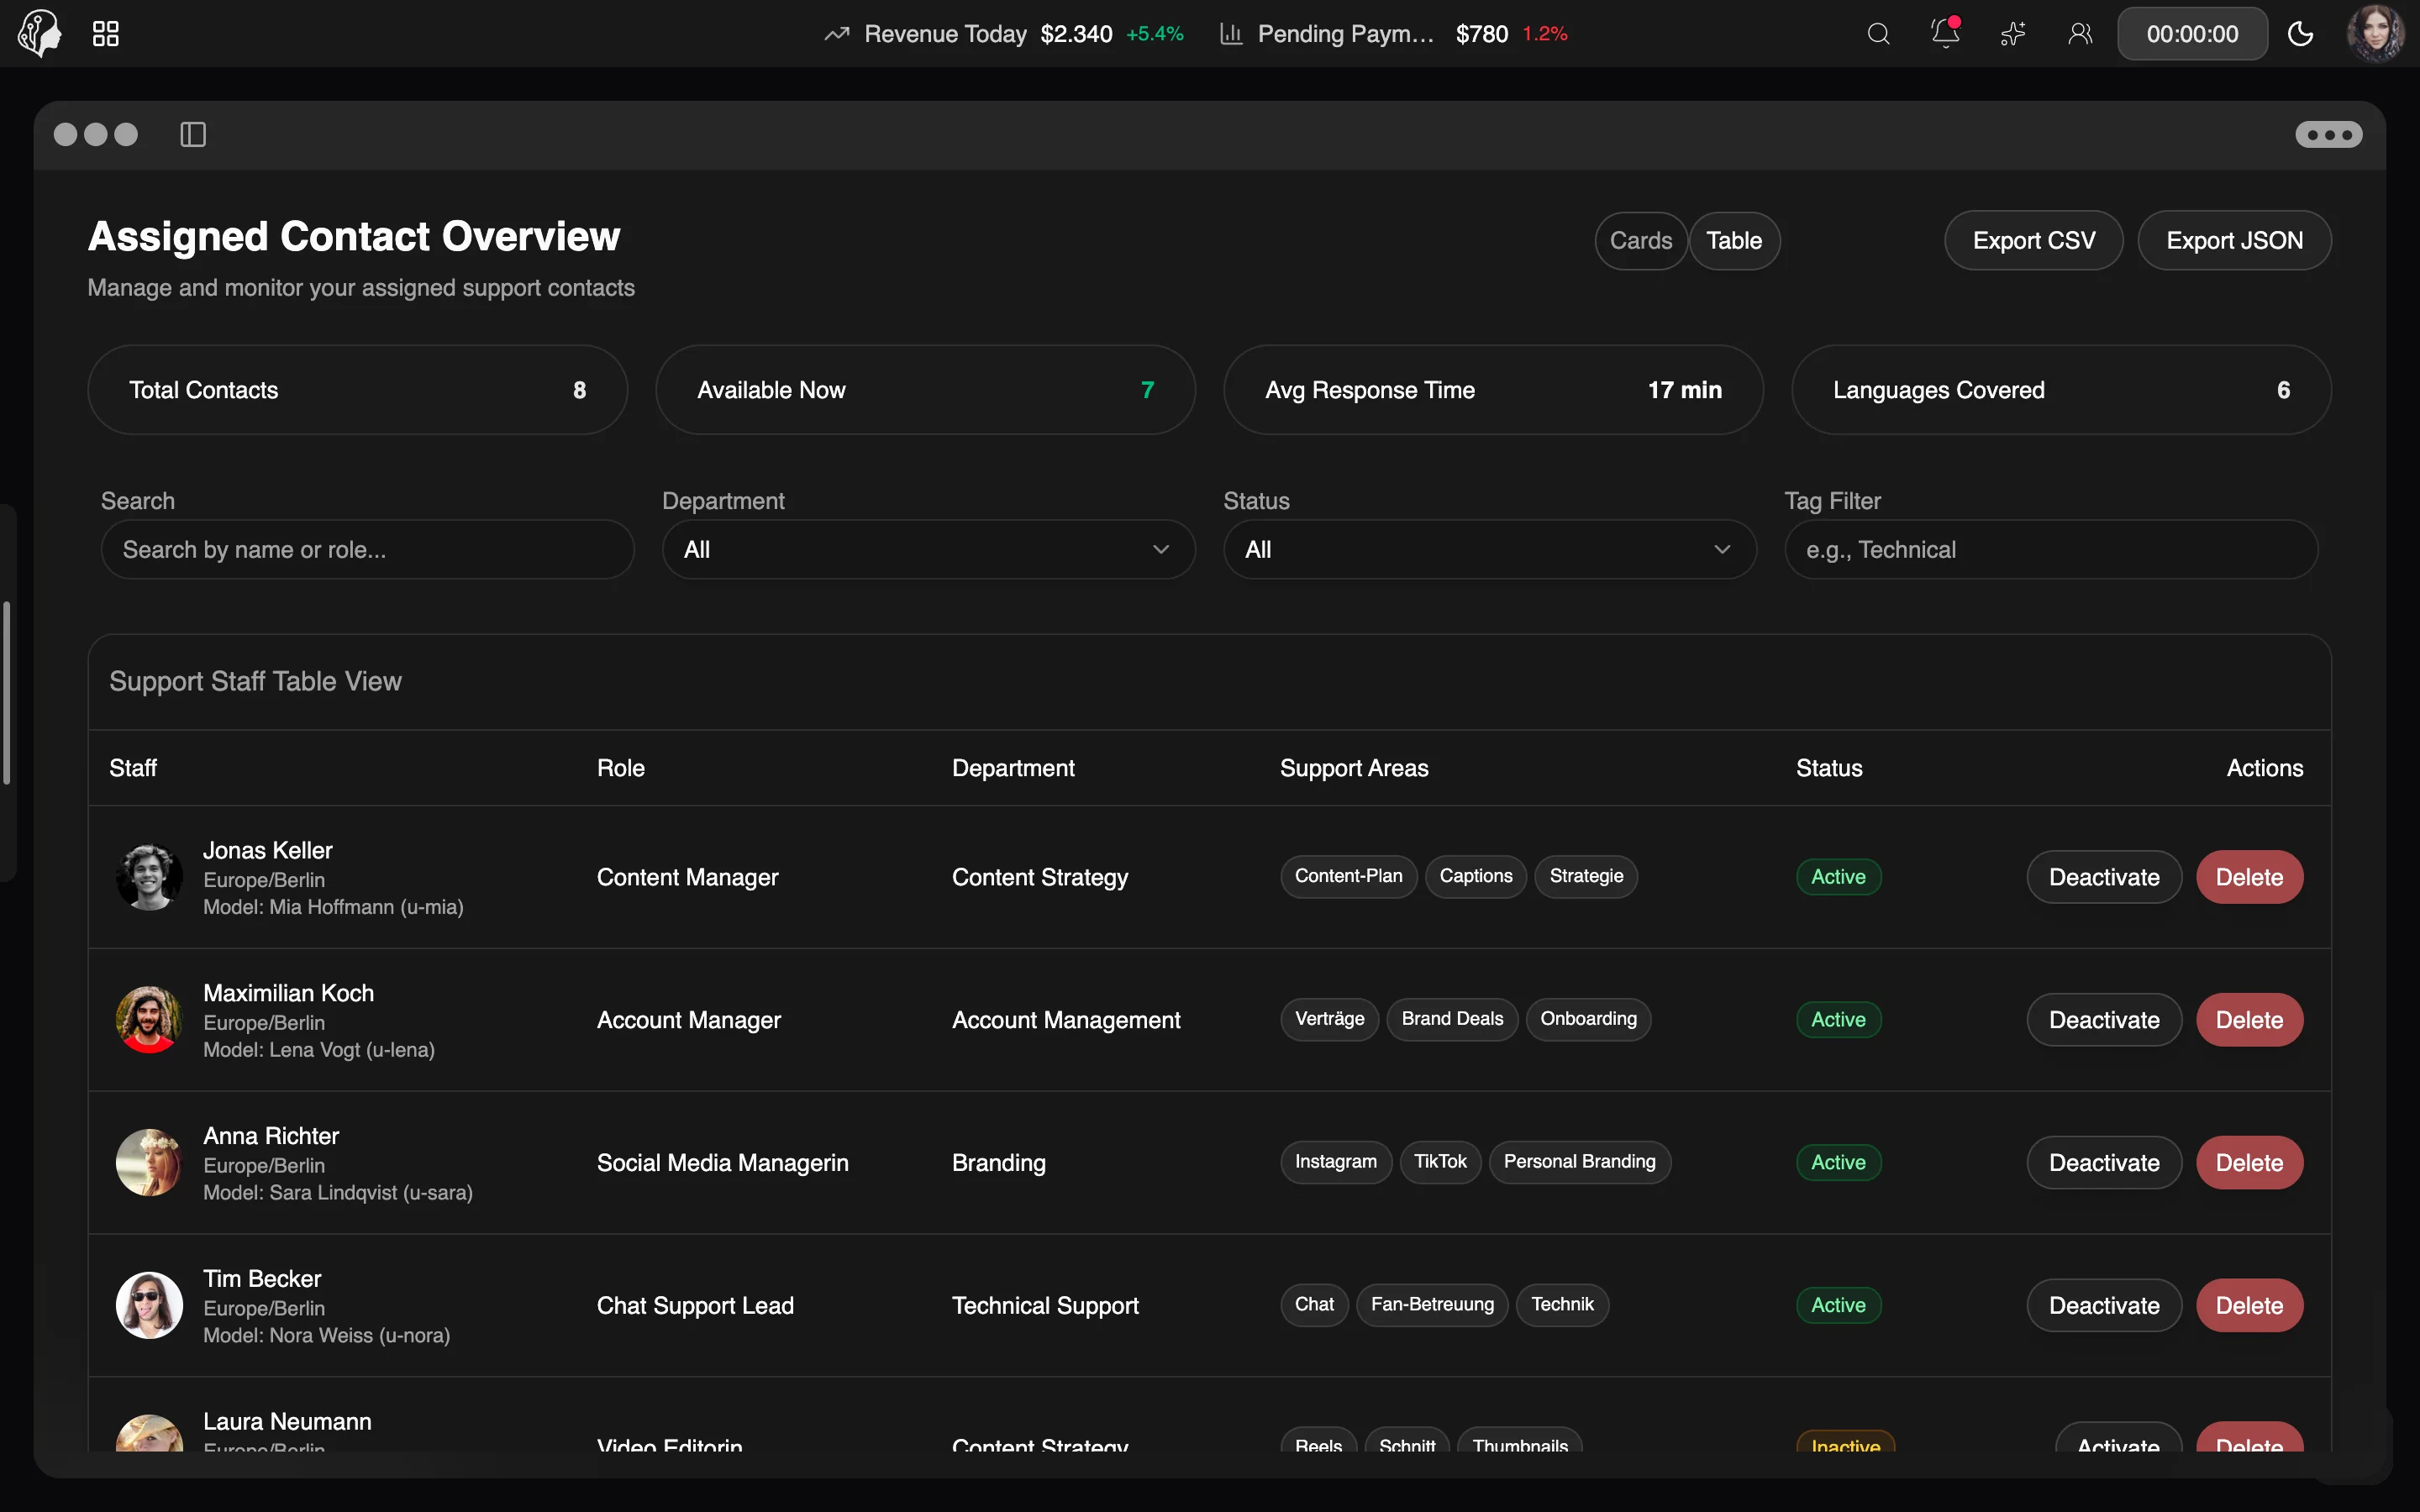This screenshot has width=2420, height=1512.
Task: Click Jonas Keller's avatar
Action: (149, 877)
